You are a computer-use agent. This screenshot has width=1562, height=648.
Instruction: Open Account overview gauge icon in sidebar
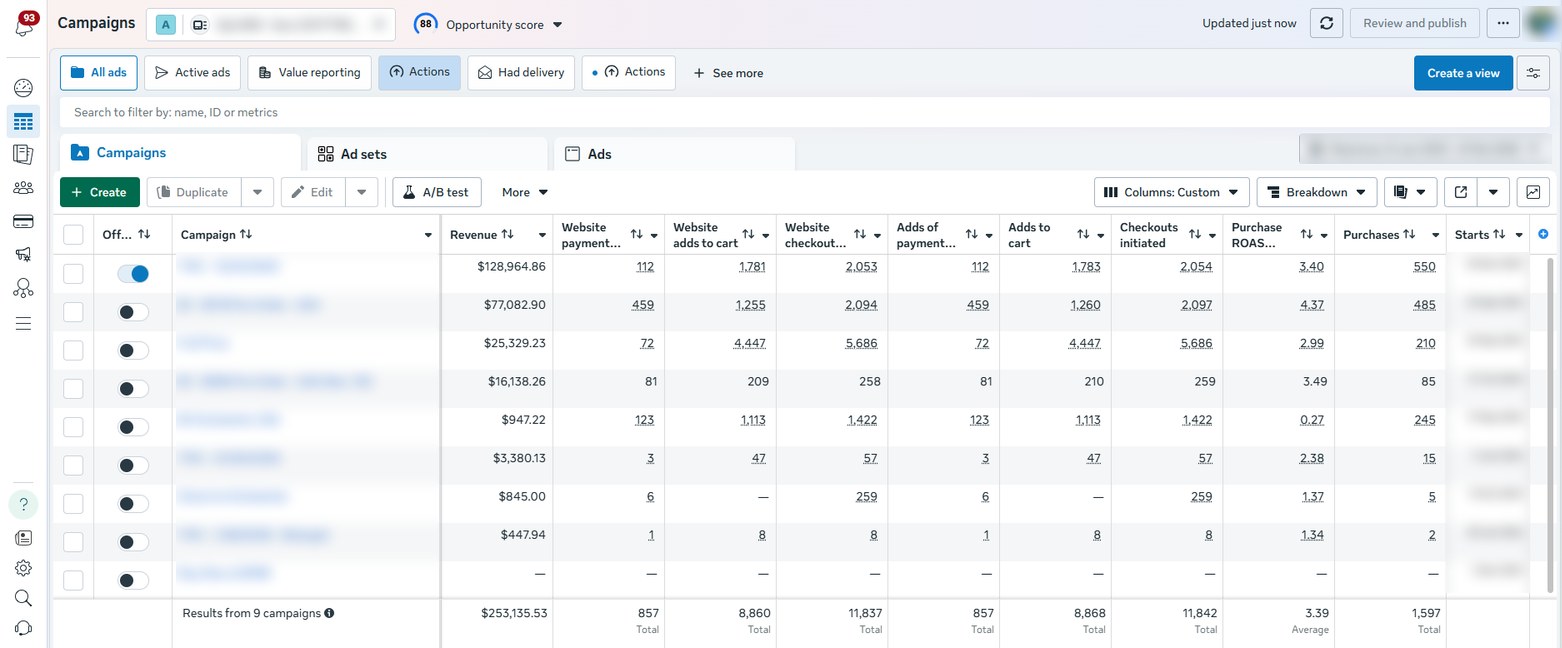[23, 88]
